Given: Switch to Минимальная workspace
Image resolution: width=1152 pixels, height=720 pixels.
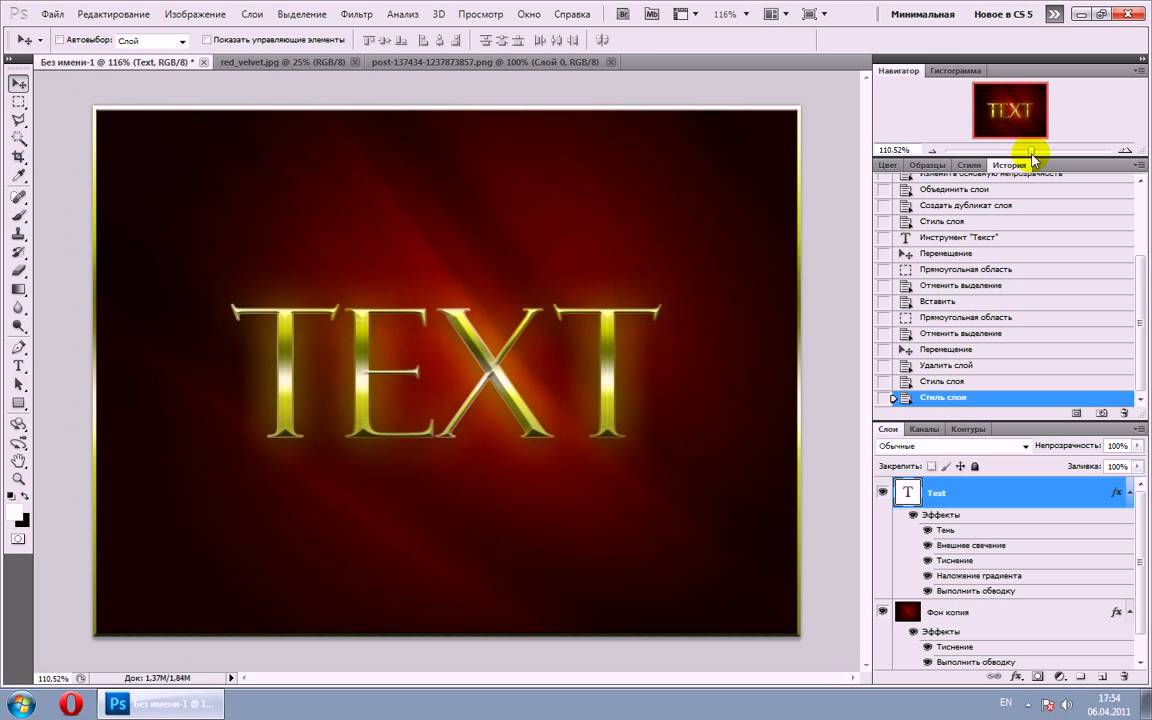Looking at the screenshot, I should tap(922, 14).
